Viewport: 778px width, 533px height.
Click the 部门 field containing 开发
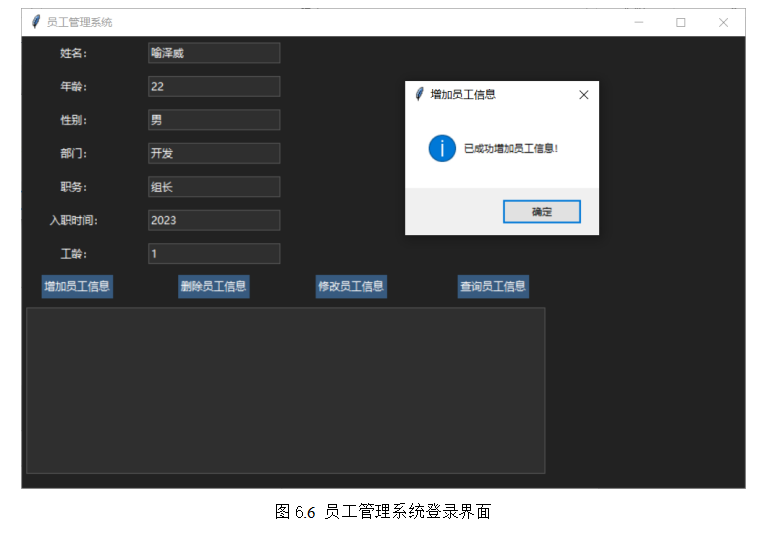coord(214,153)
